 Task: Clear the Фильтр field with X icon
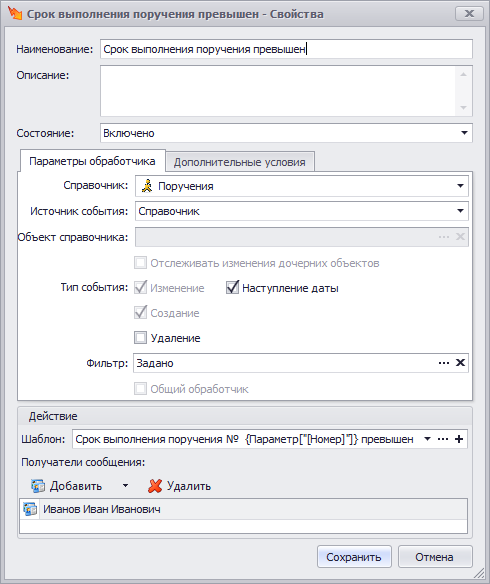[460, 363]
